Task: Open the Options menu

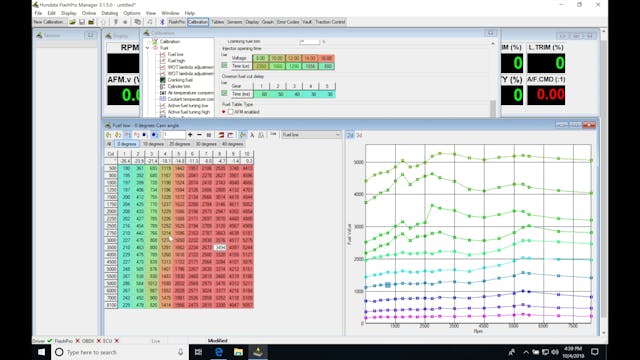Action: pos(132,13)
